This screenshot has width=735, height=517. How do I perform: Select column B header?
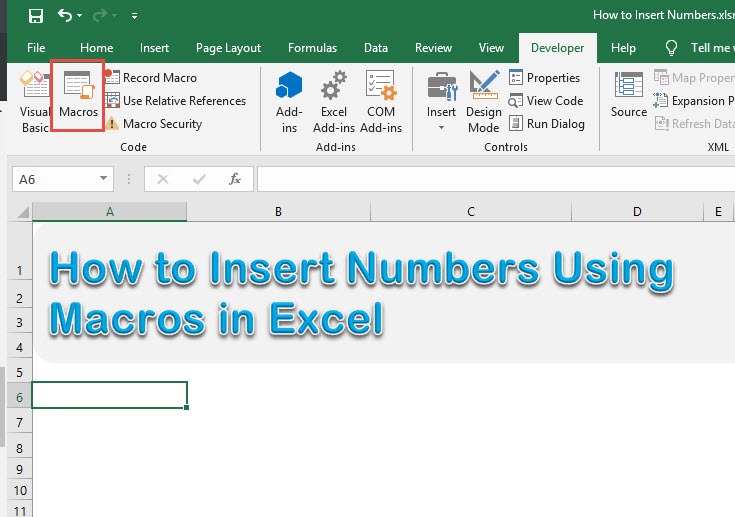pyautogui.click(x=278, y=212)
